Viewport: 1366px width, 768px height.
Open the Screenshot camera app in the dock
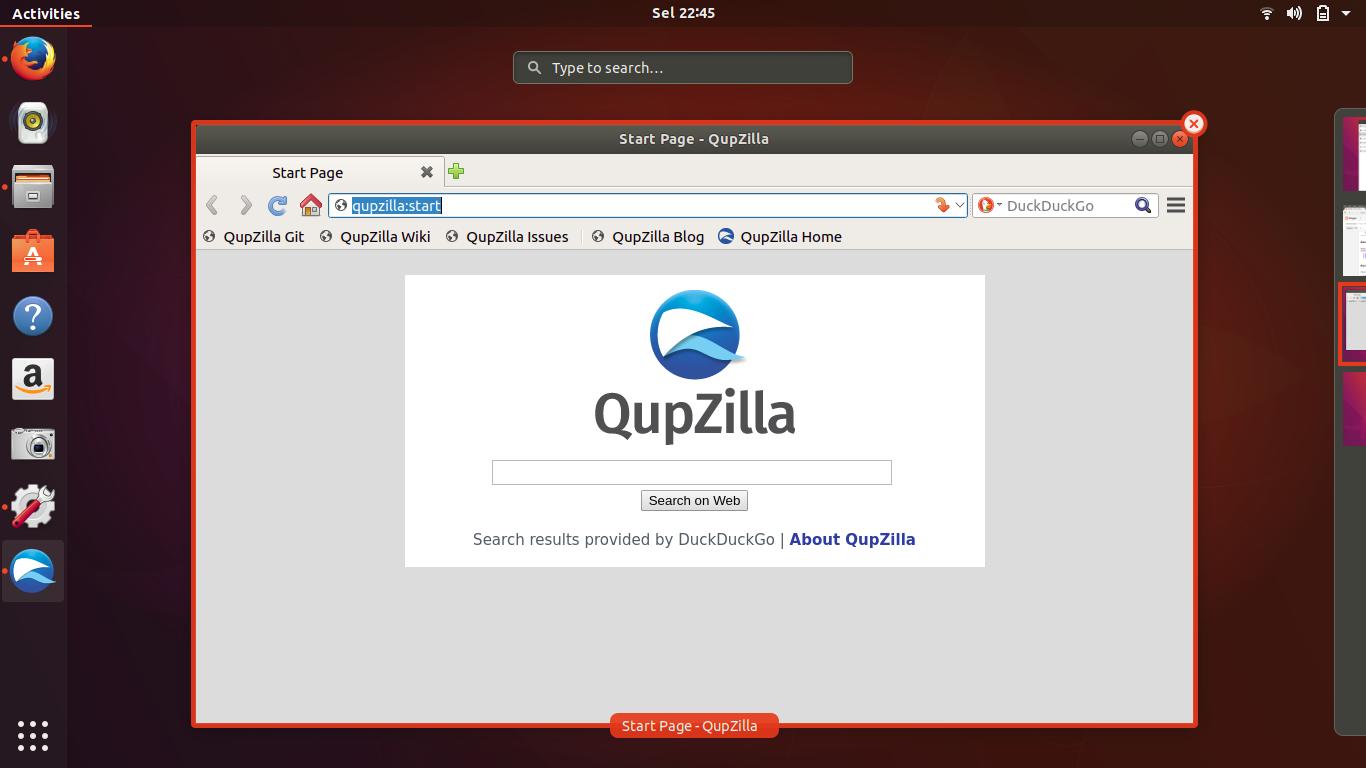click(33, 443)
